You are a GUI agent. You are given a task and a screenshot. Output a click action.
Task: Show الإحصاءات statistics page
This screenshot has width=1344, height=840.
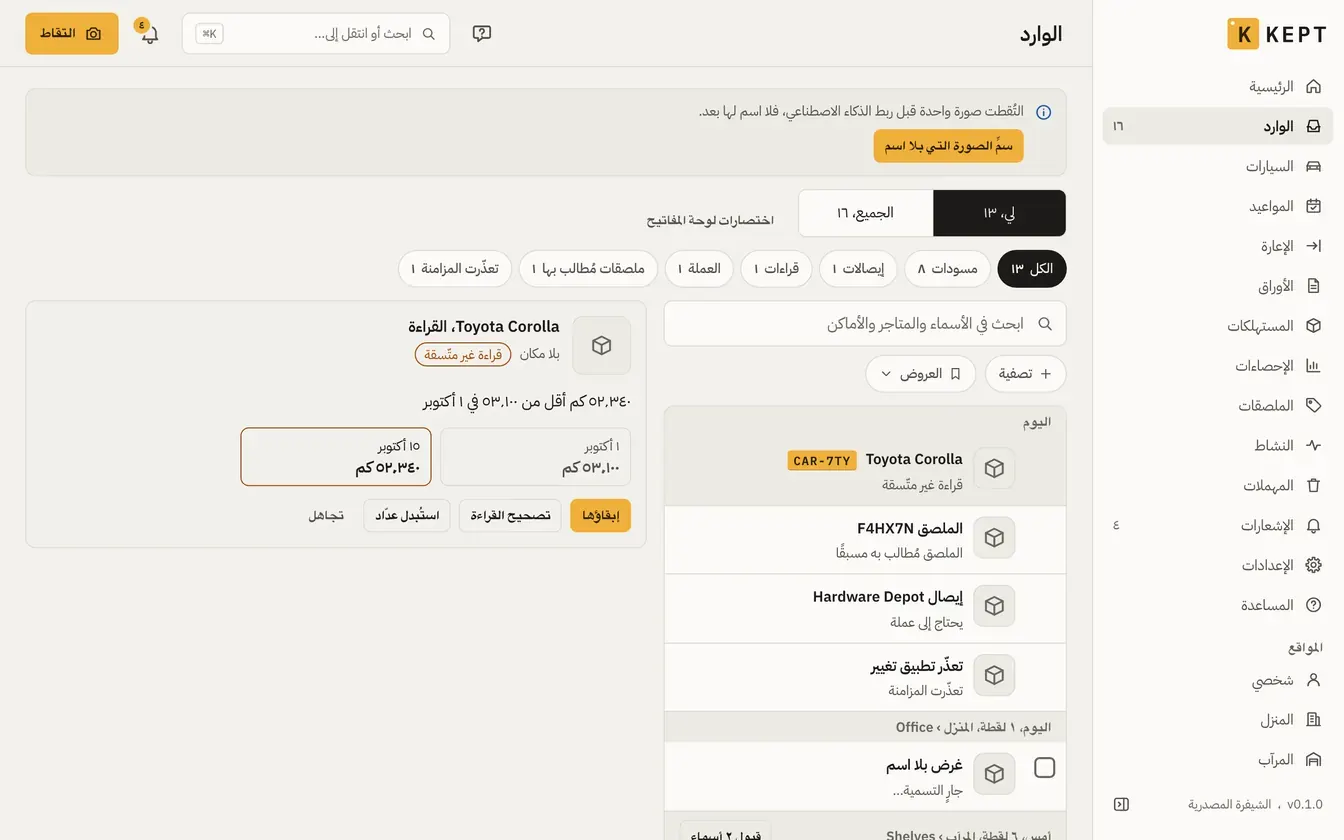[x=1217, y=366]
